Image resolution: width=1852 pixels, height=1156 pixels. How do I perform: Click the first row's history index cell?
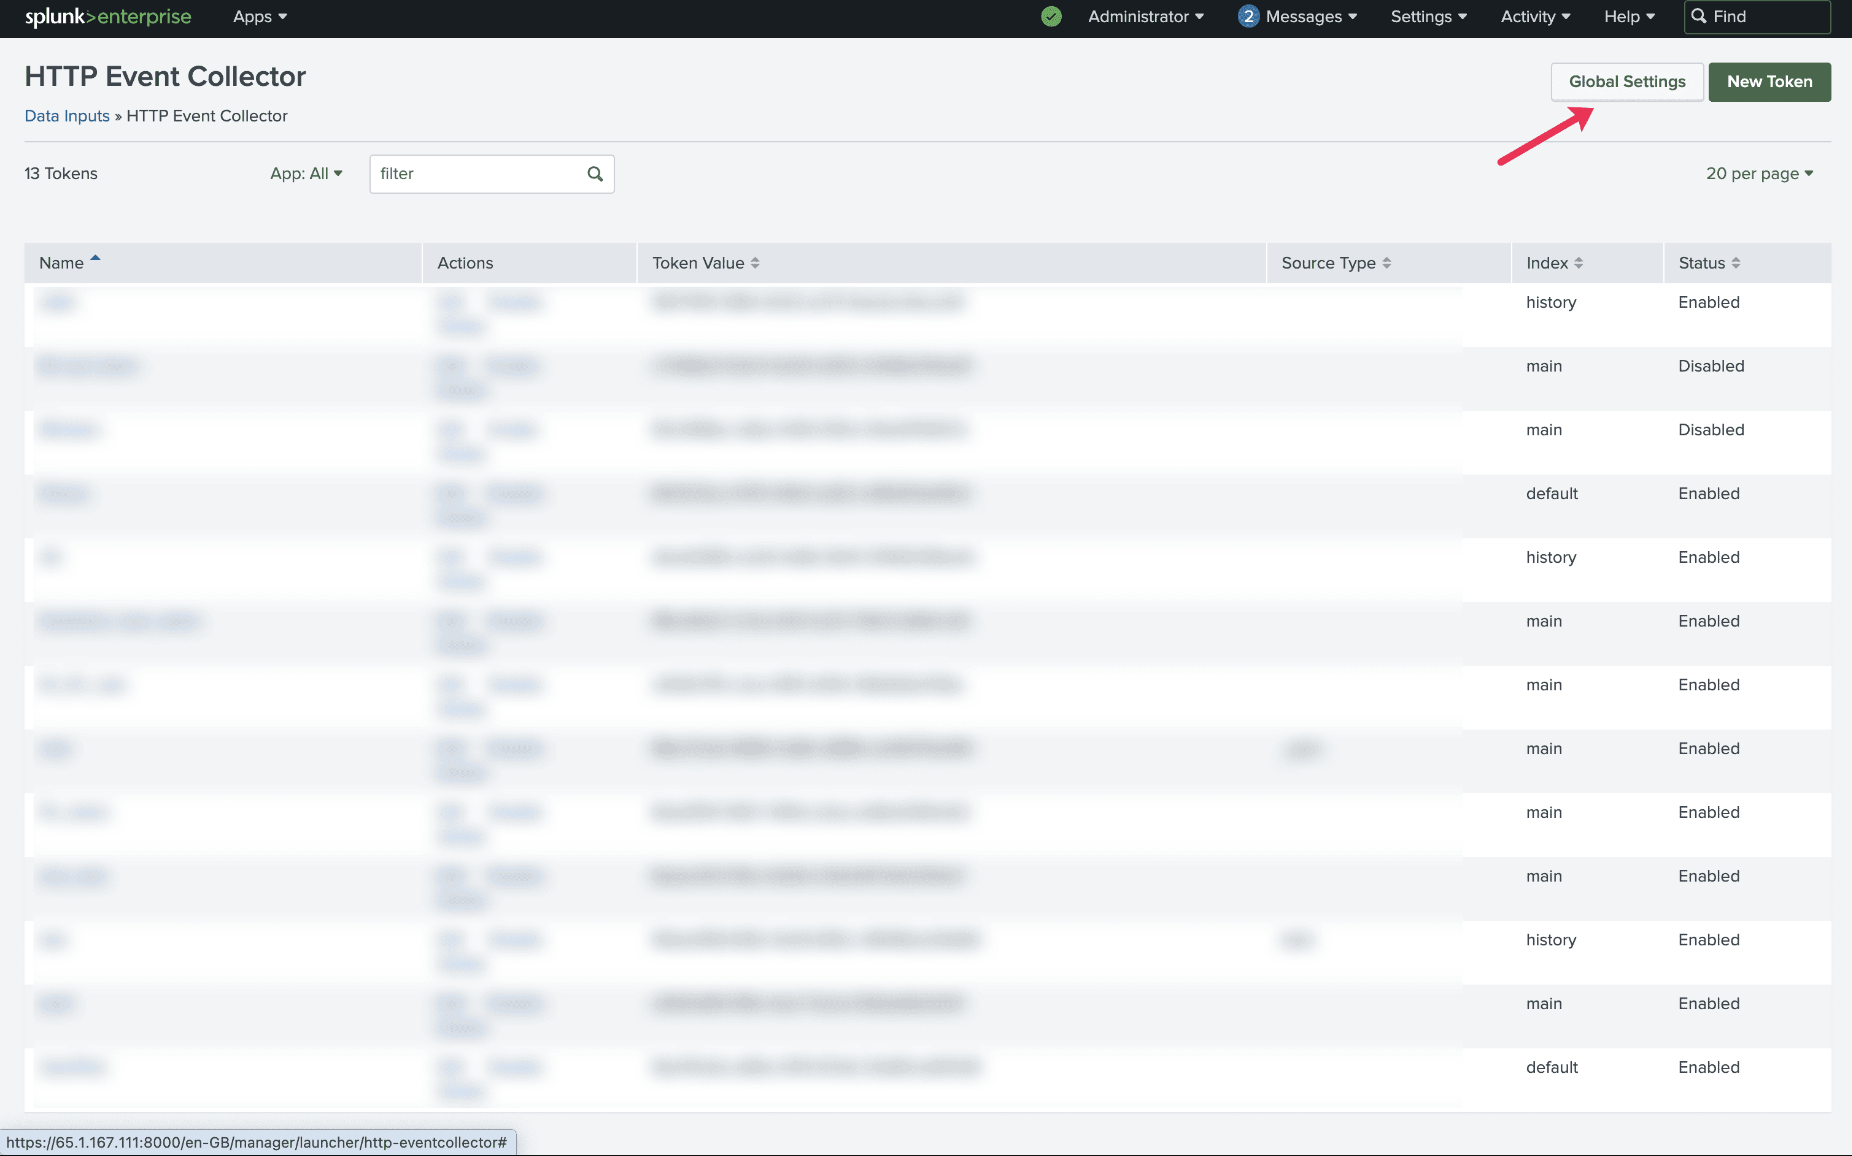(x=1551, y=303)
